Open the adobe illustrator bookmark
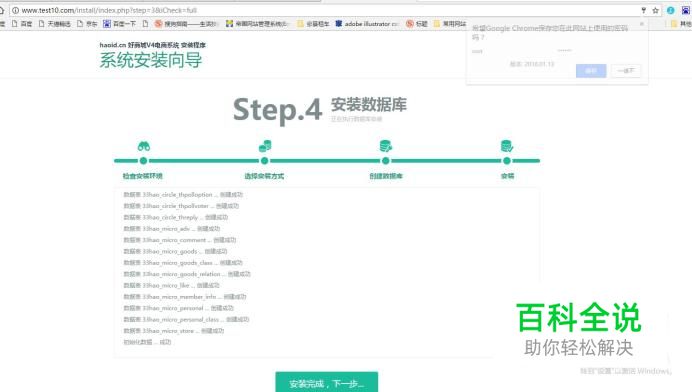The width and height of the screenshot is (692, 392). pos(367,24)
